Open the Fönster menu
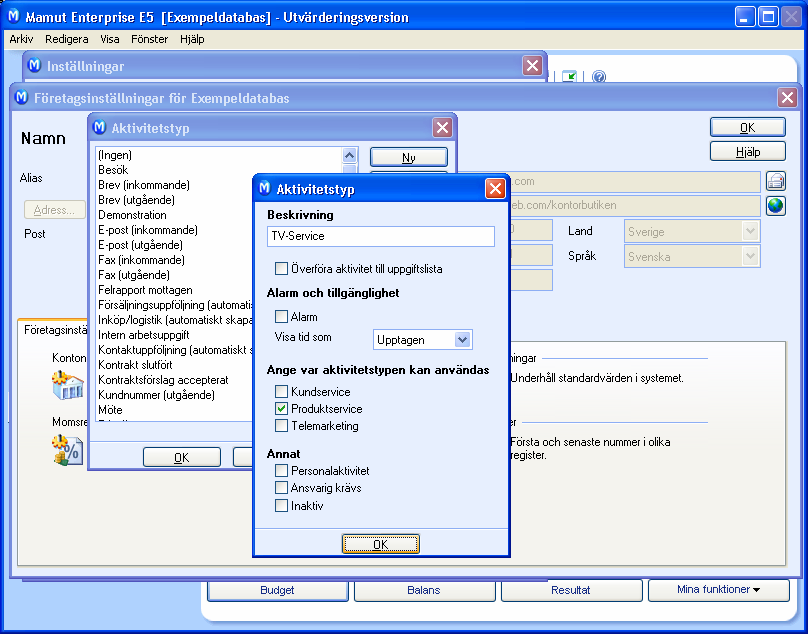Screen dimensions: 808x634 [x=149, y=39]
